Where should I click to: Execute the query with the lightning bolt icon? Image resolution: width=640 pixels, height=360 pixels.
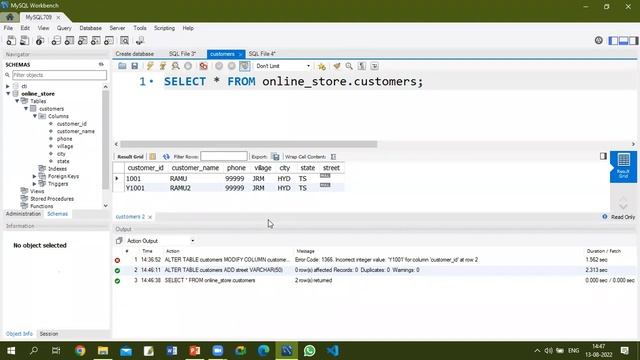coord(150,66)
